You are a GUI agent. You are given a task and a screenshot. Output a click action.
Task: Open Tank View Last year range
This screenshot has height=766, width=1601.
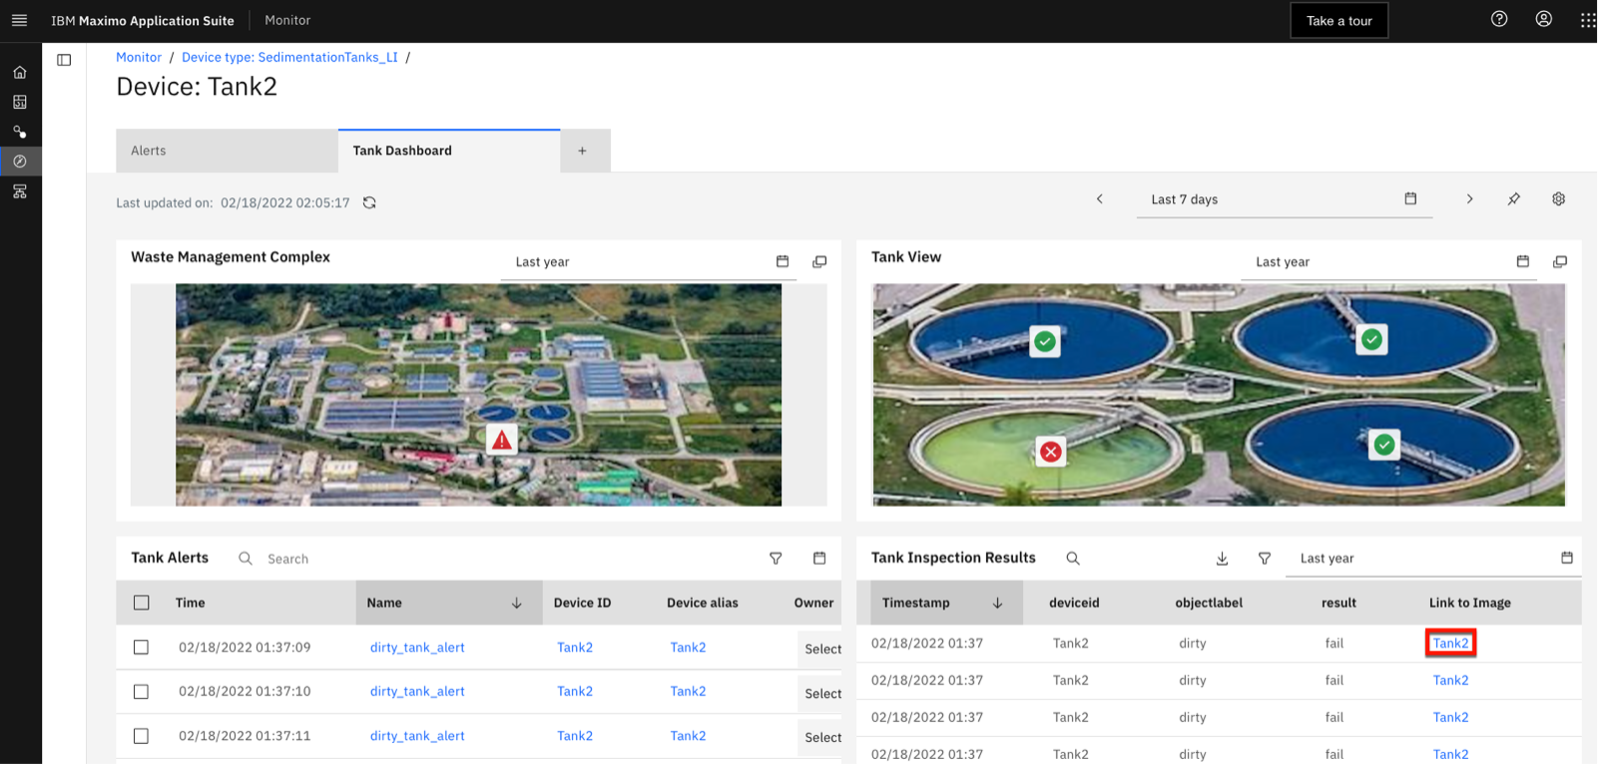point(1388,262)
